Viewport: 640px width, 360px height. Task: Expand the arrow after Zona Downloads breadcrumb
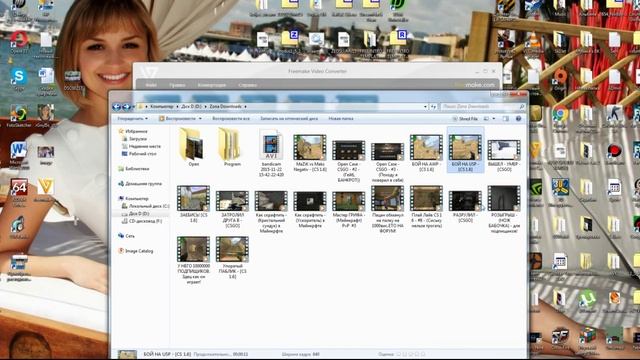245,107
